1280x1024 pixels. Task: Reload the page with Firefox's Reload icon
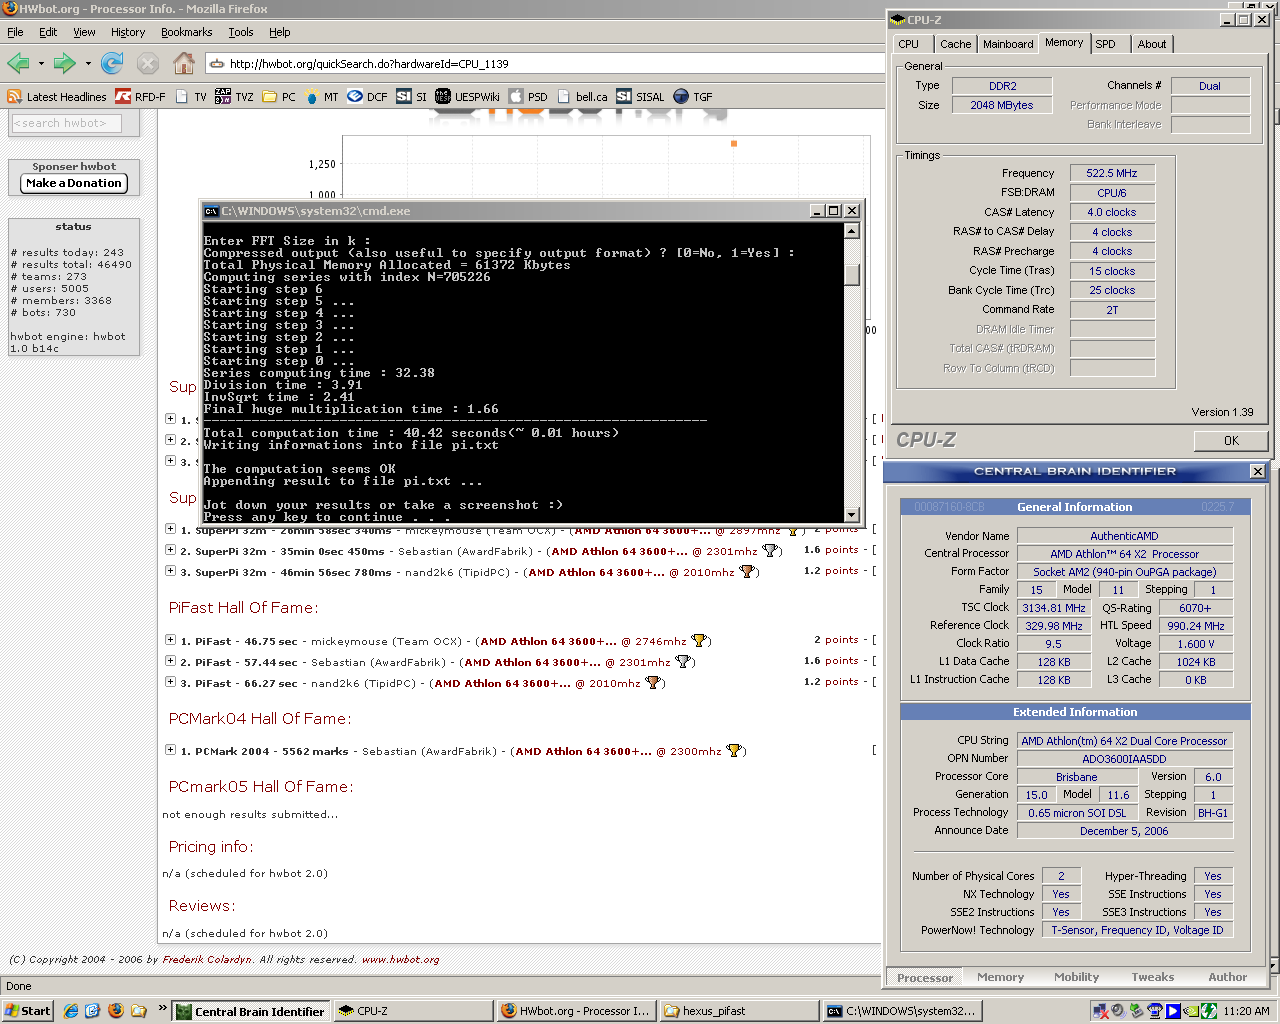[112, 64]
